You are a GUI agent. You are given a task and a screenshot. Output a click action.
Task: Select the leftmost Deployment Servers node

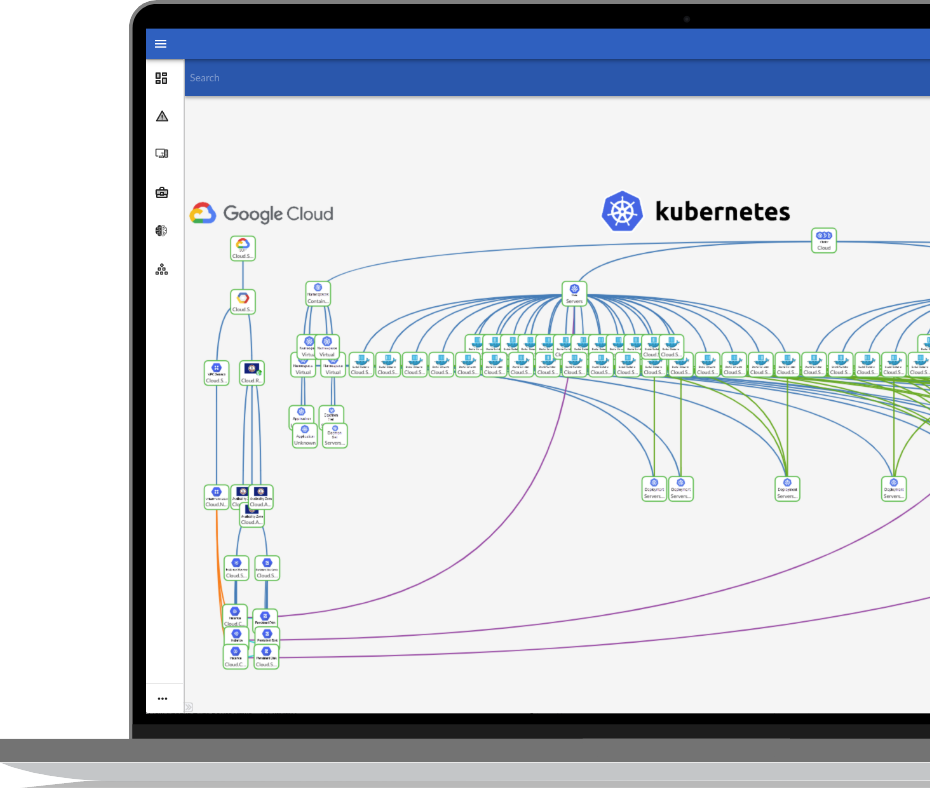click(654, 489)
